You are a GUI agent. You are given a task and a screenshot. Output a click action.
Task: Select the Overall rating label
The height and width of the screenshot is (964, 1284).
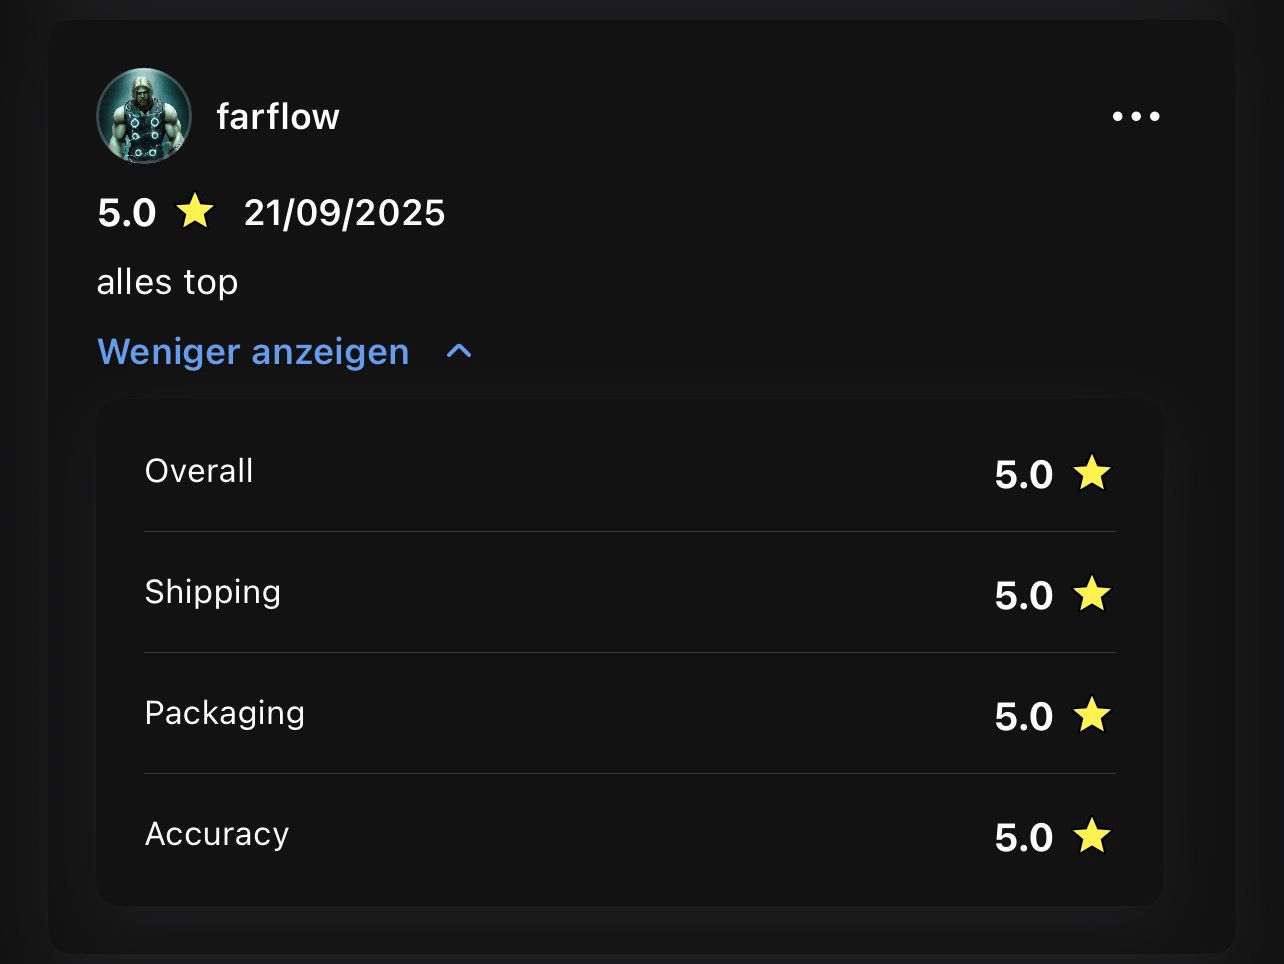click(199, 471)
